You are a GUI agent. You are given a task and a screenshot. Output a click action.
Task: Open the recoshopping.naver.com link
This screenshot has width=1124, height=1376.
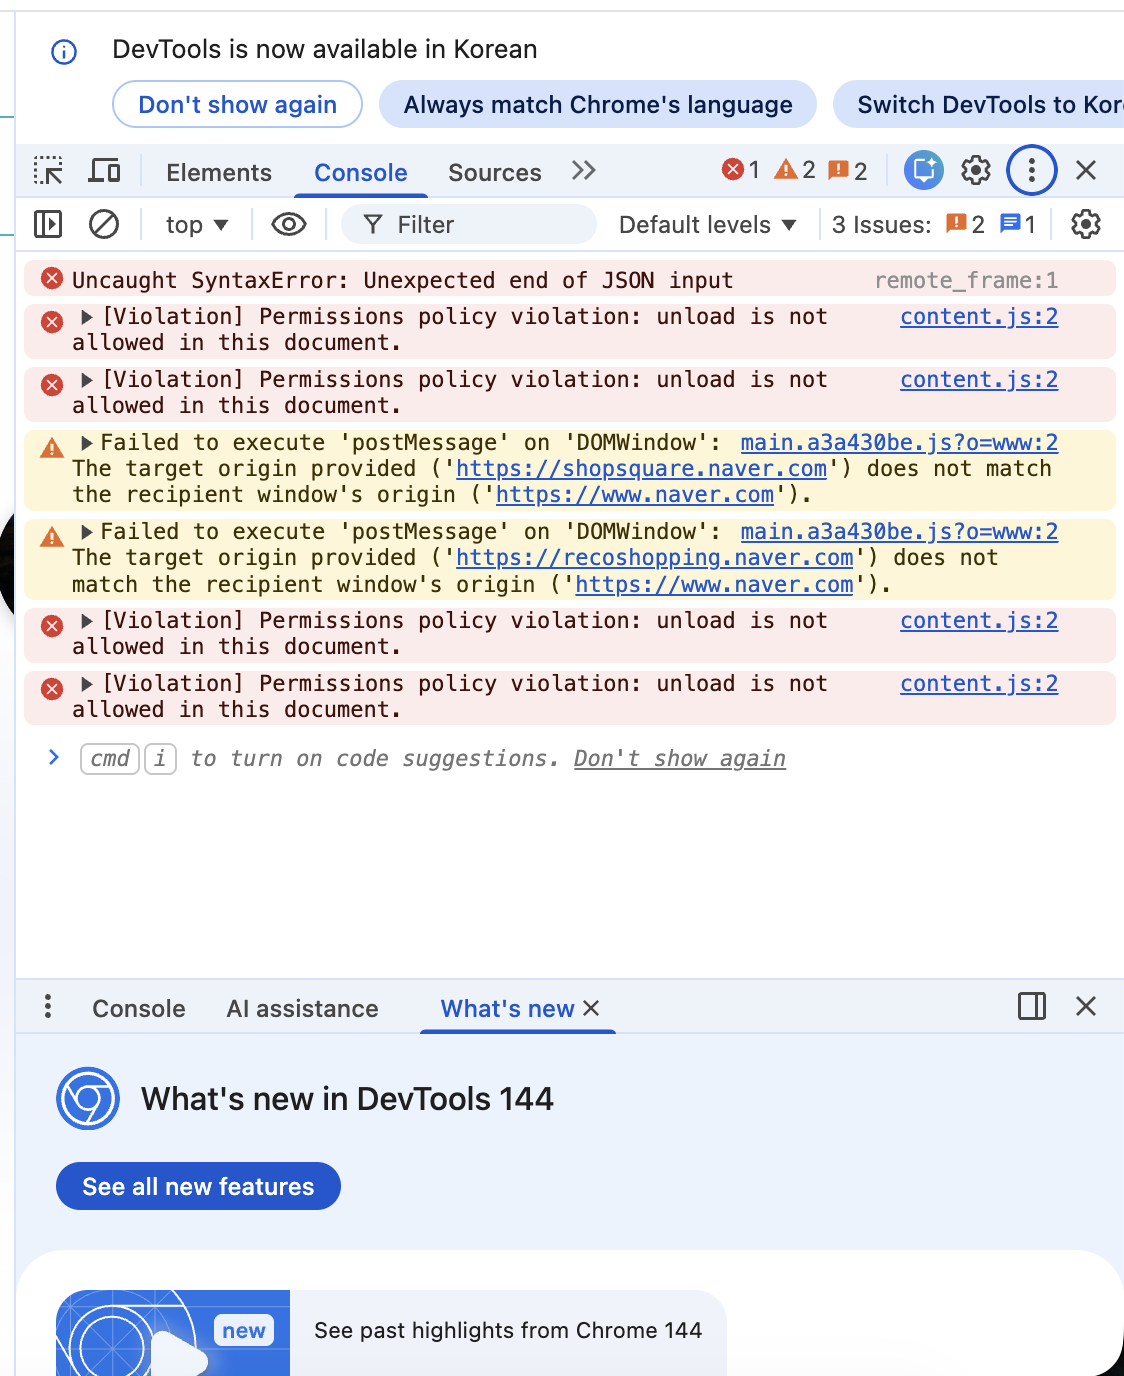654,558
